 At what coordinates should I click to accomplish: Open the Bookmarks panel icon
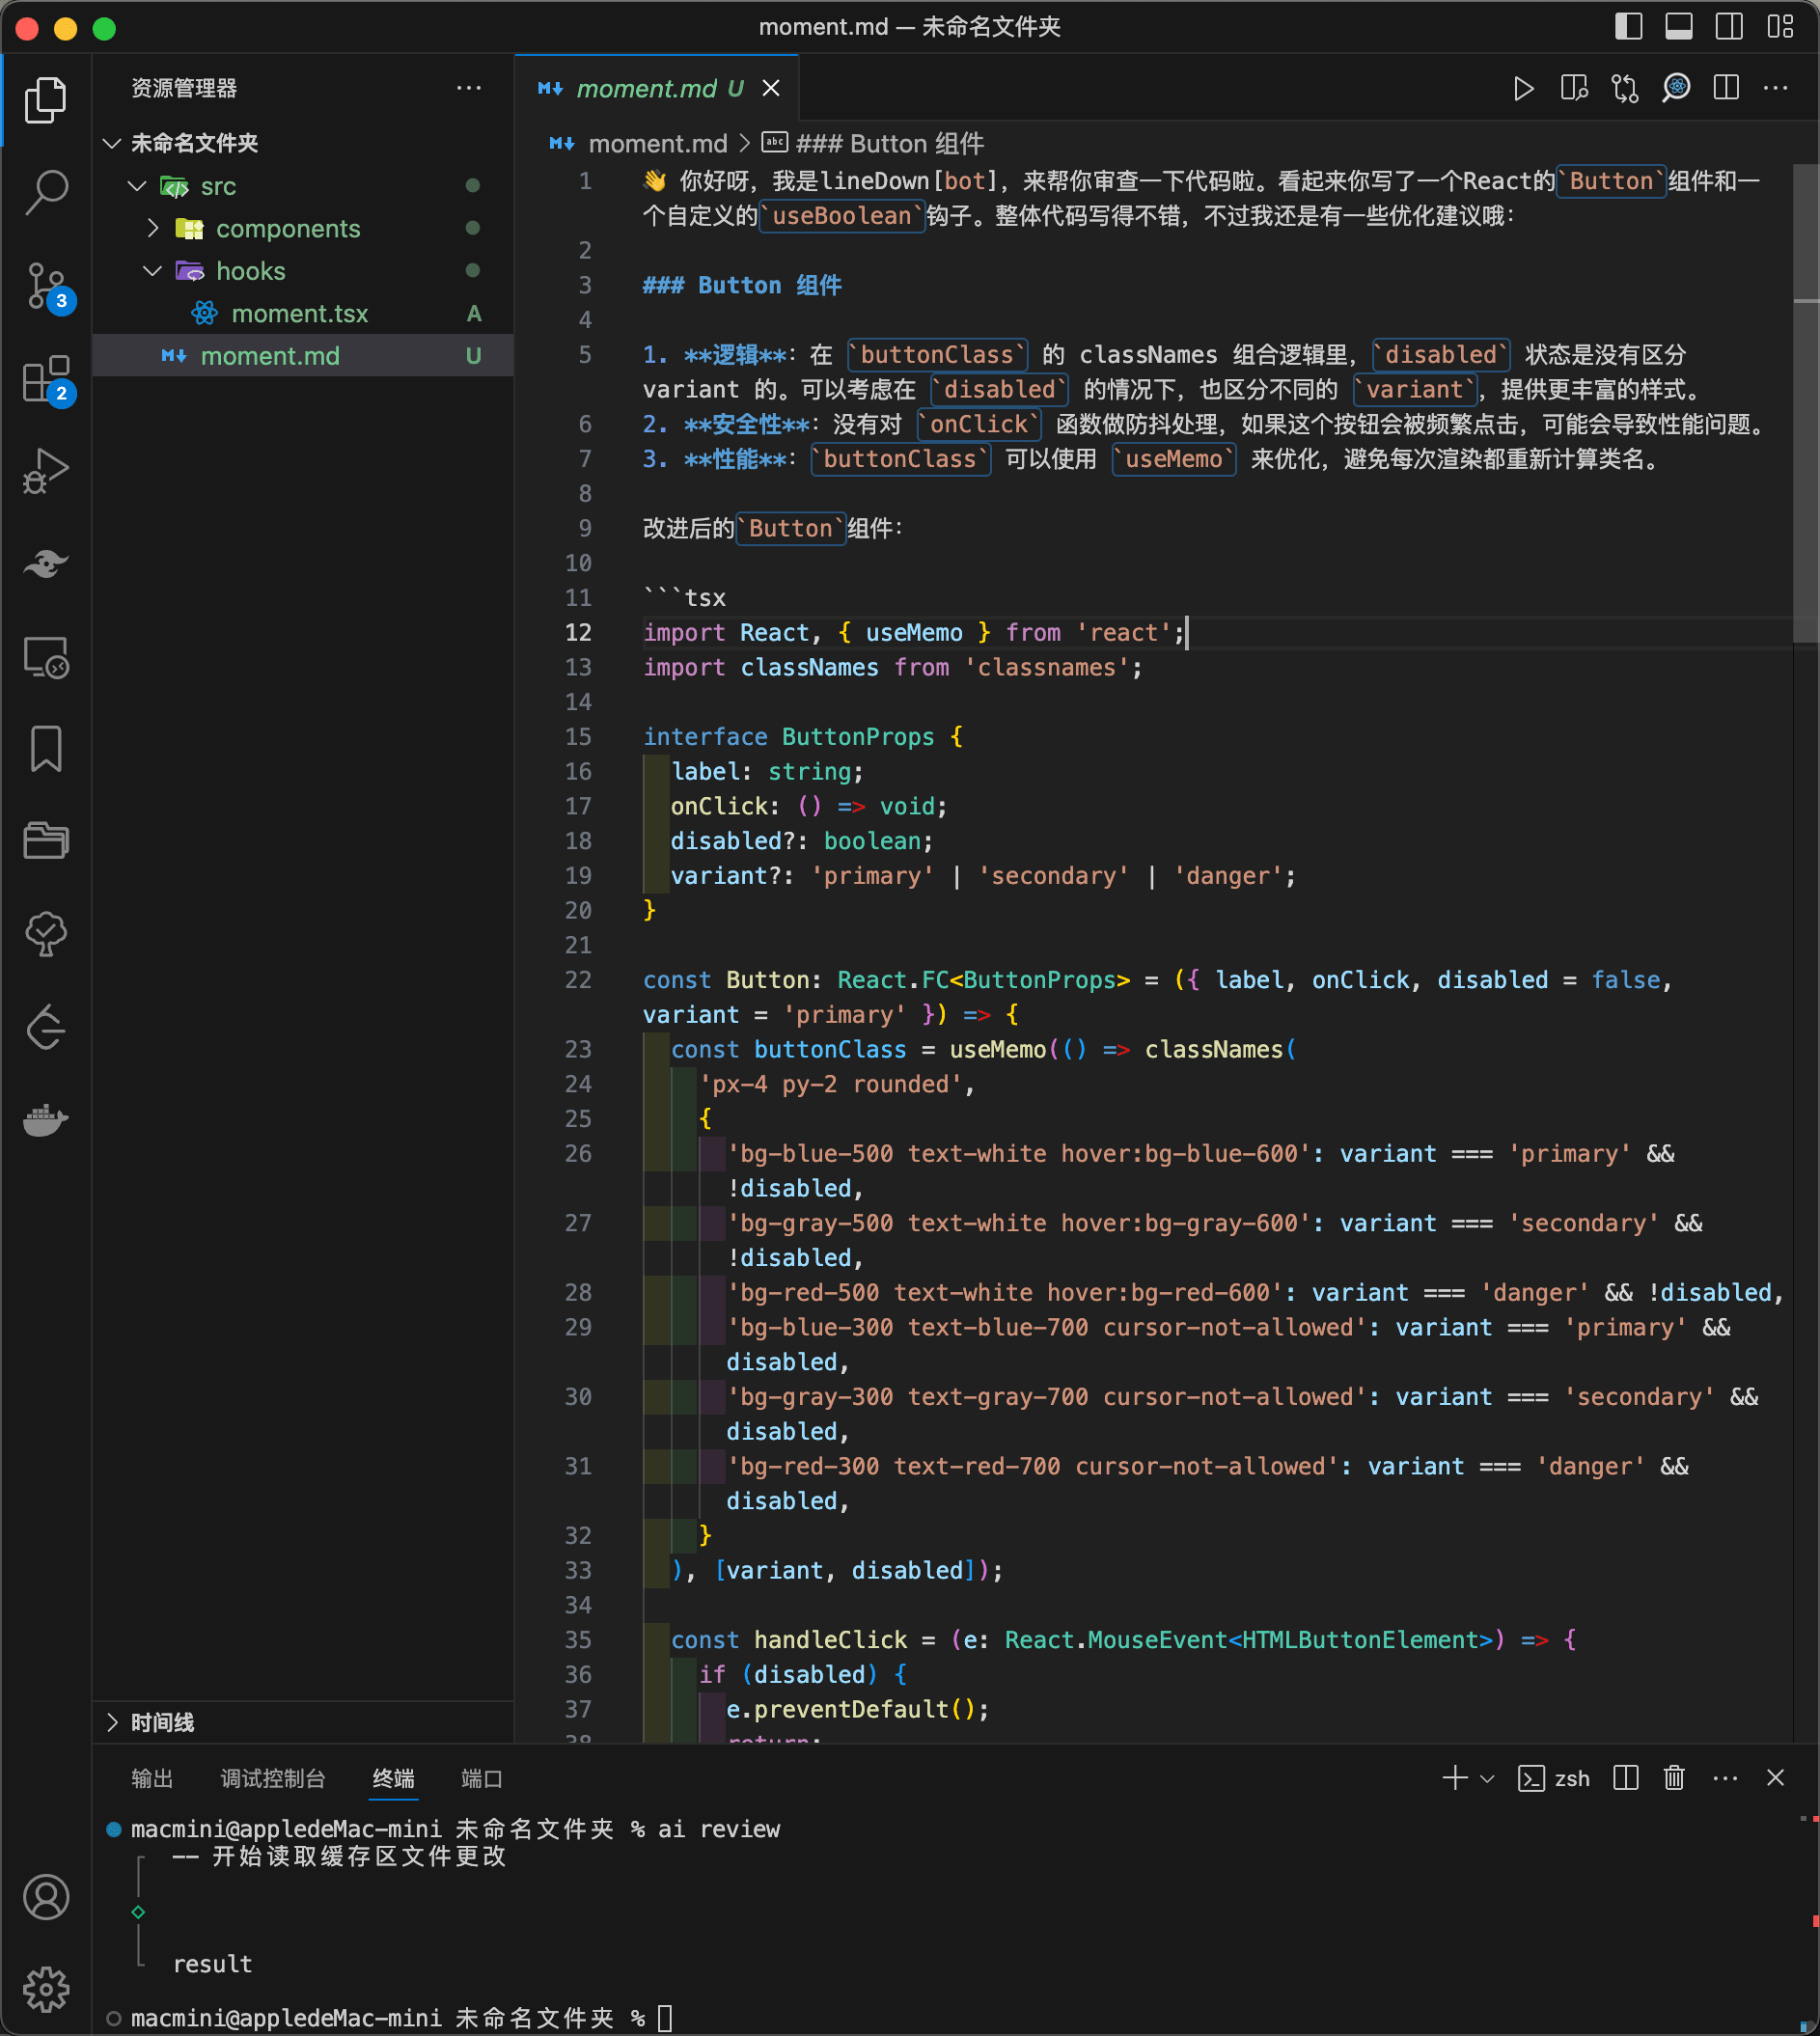tap(45, 748)
